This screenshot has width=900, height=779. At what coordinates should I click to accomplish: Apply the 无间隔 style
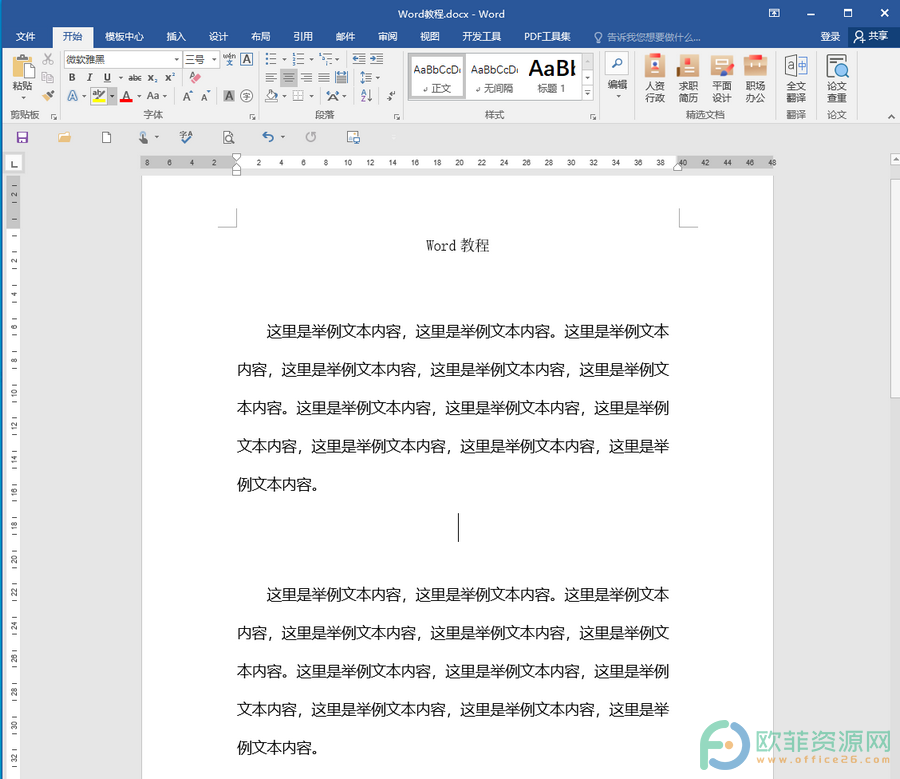tap(494, 77)
